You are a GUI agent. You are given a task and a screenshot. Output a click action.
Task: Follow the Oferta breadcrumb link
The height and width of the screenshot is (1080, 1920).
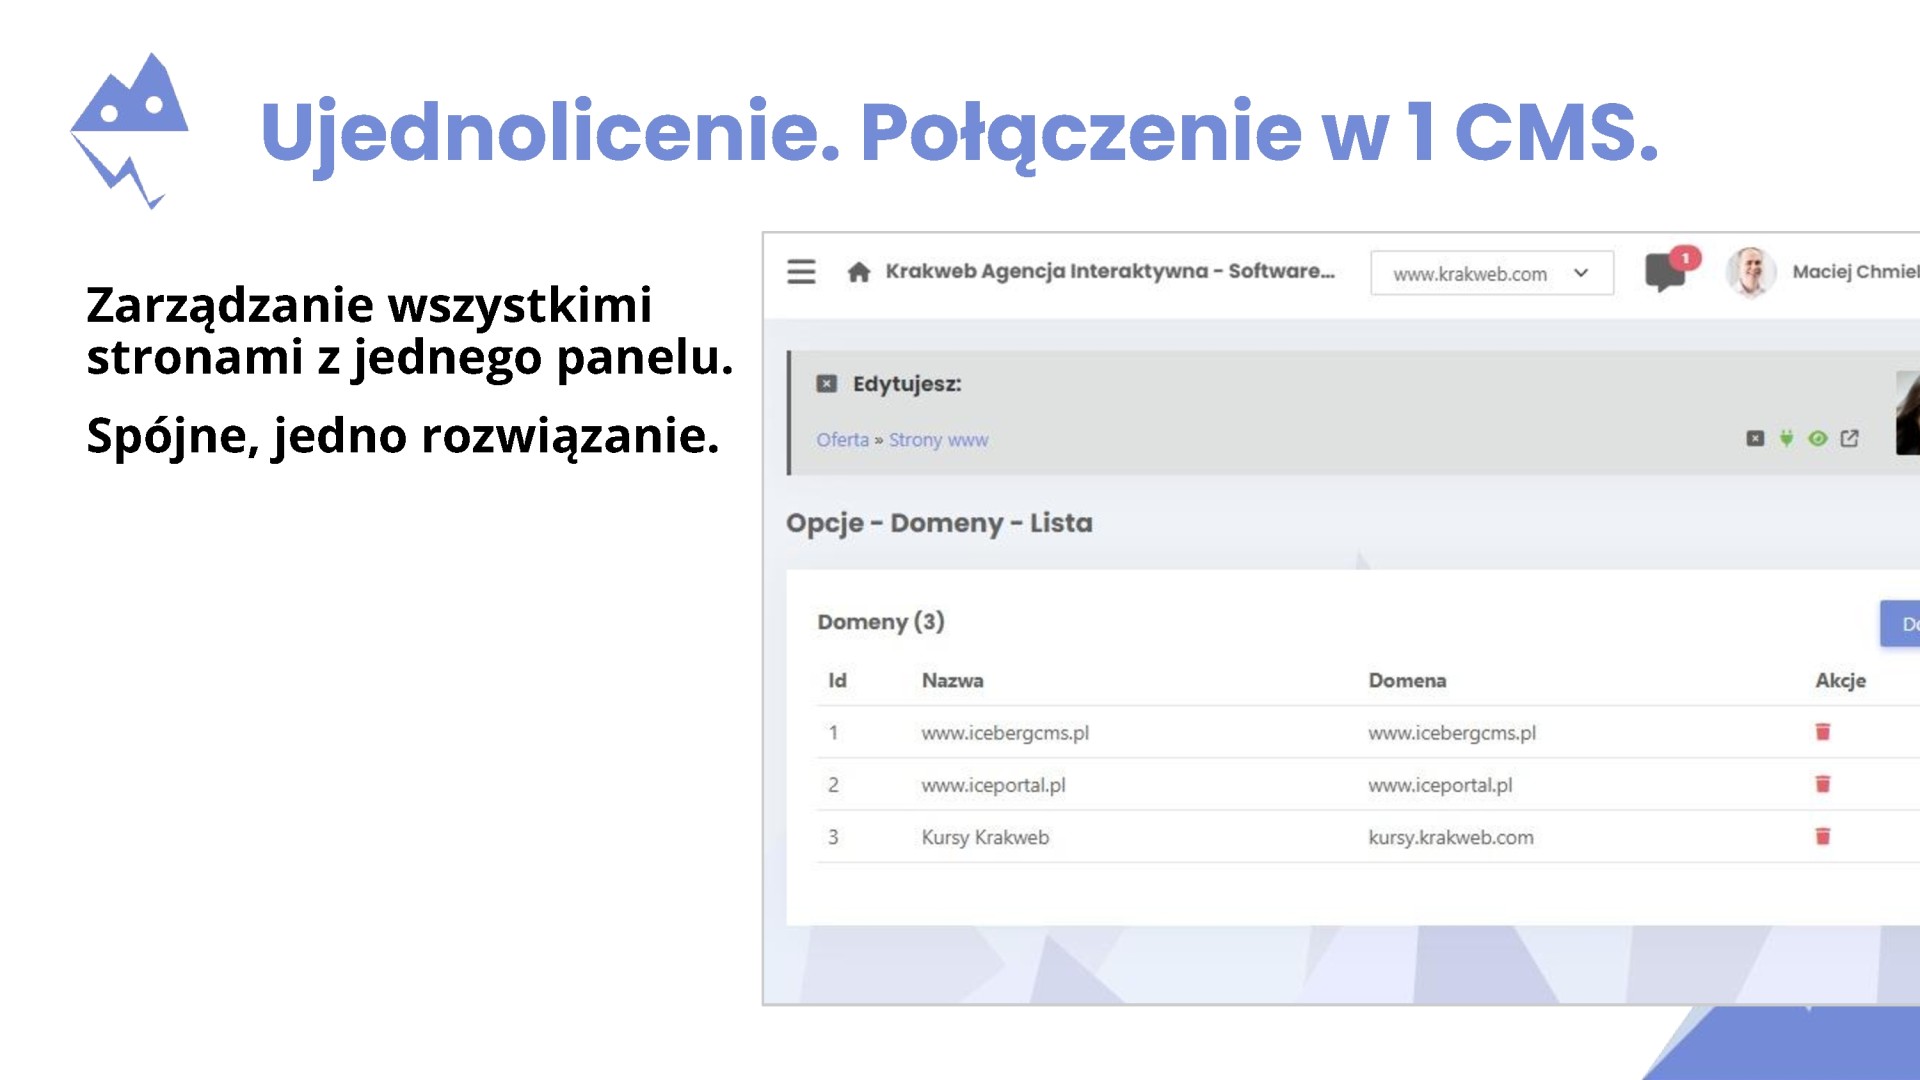842,440
